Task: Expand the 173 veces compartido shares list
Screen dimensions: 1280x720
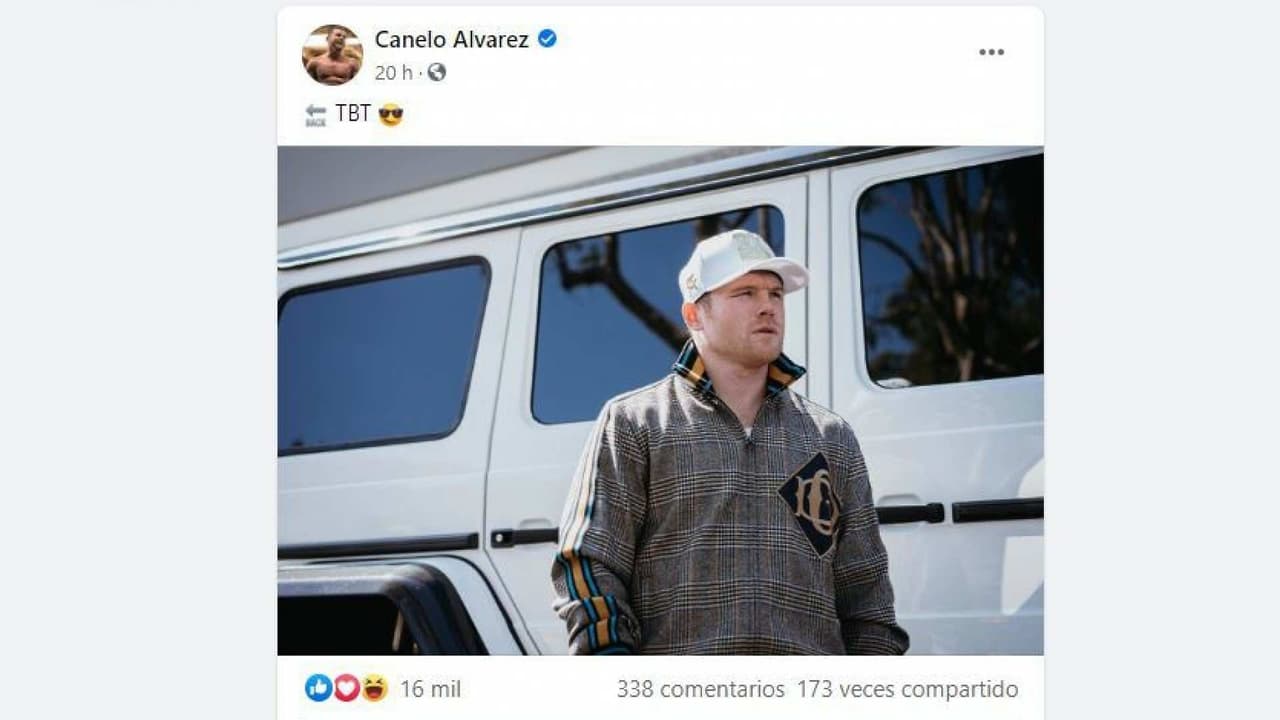Action: (x=907, y=689)
